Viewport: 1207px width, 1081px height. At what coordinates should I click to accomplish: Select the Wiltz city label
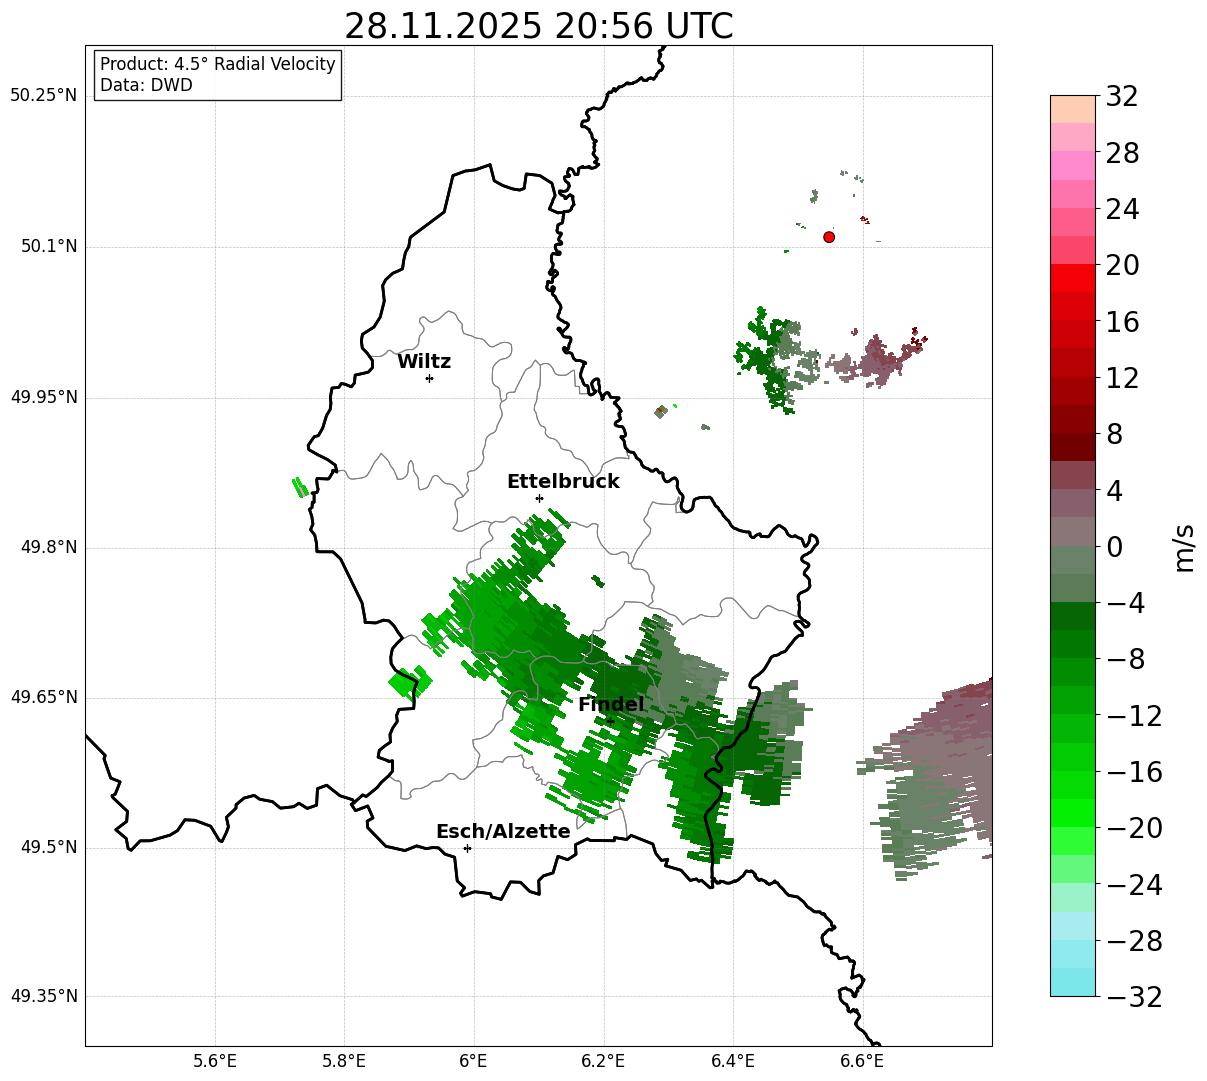pyautogui.click(x=424, y=362)
